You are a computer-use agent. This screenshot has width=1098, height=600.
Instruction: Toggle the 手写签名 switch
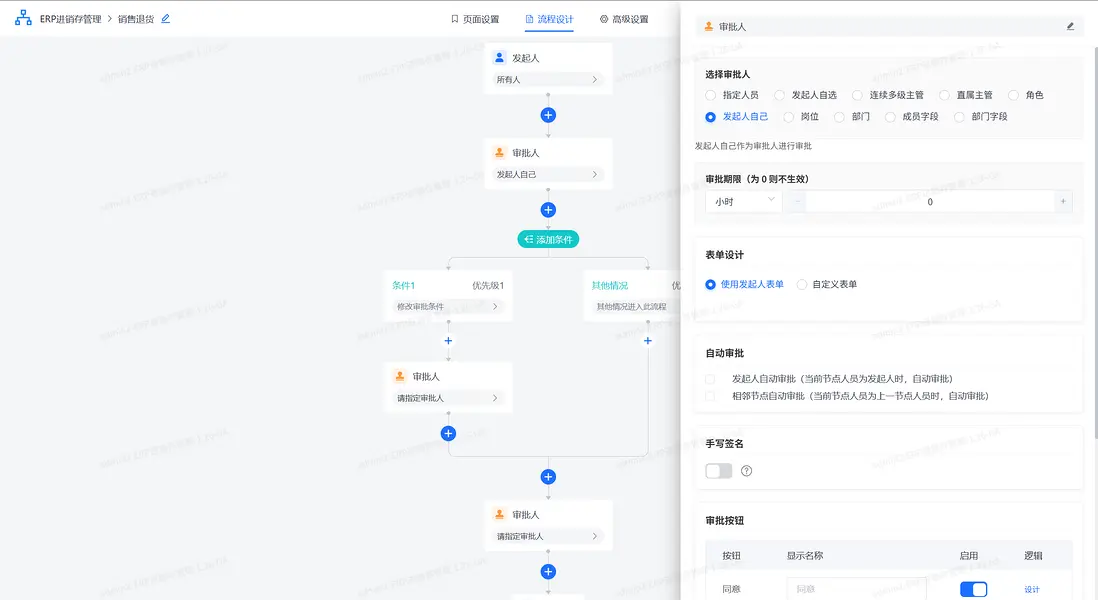718,471
